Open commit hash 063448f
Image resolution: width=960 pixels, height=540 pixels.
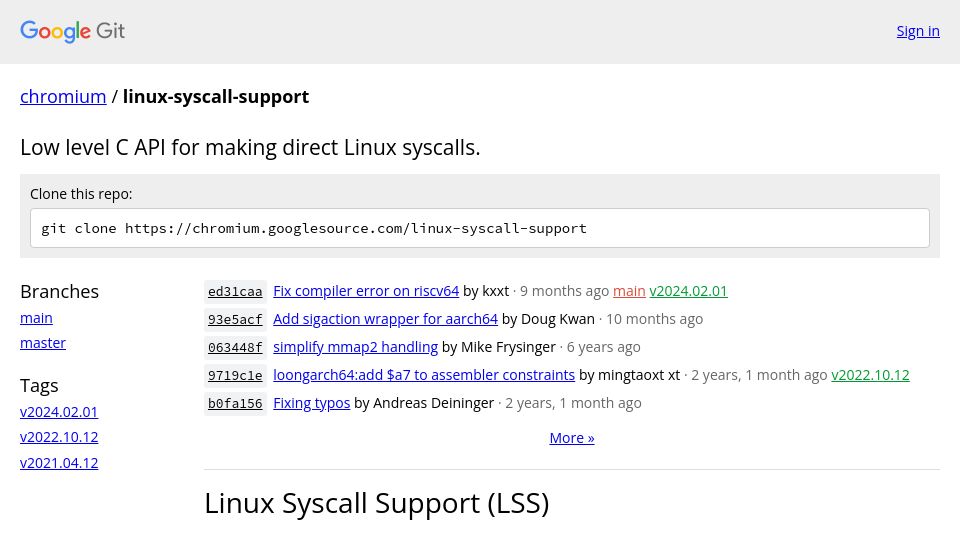coord(235,348)
